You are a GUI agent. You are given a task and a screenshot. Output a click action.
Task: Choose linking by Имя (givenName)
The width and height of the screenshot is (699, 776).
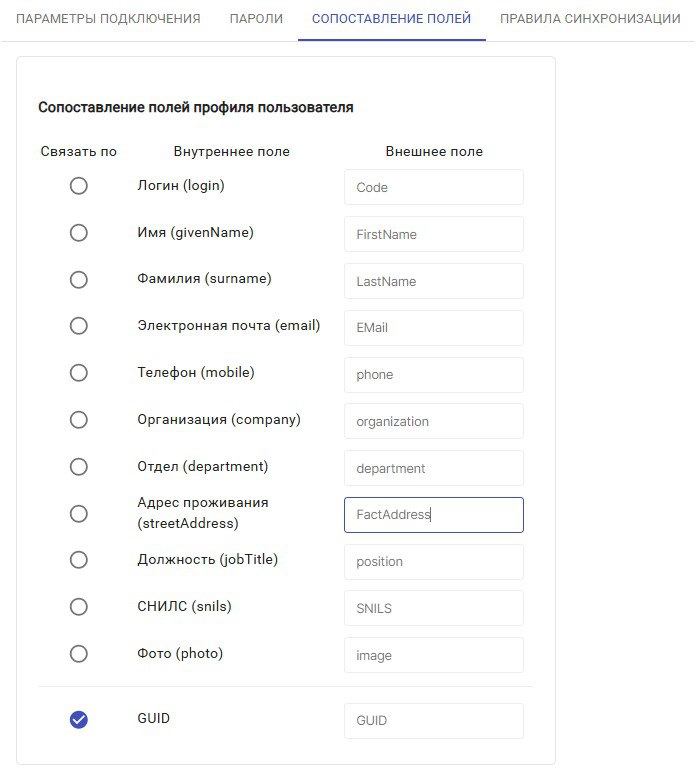79,233
